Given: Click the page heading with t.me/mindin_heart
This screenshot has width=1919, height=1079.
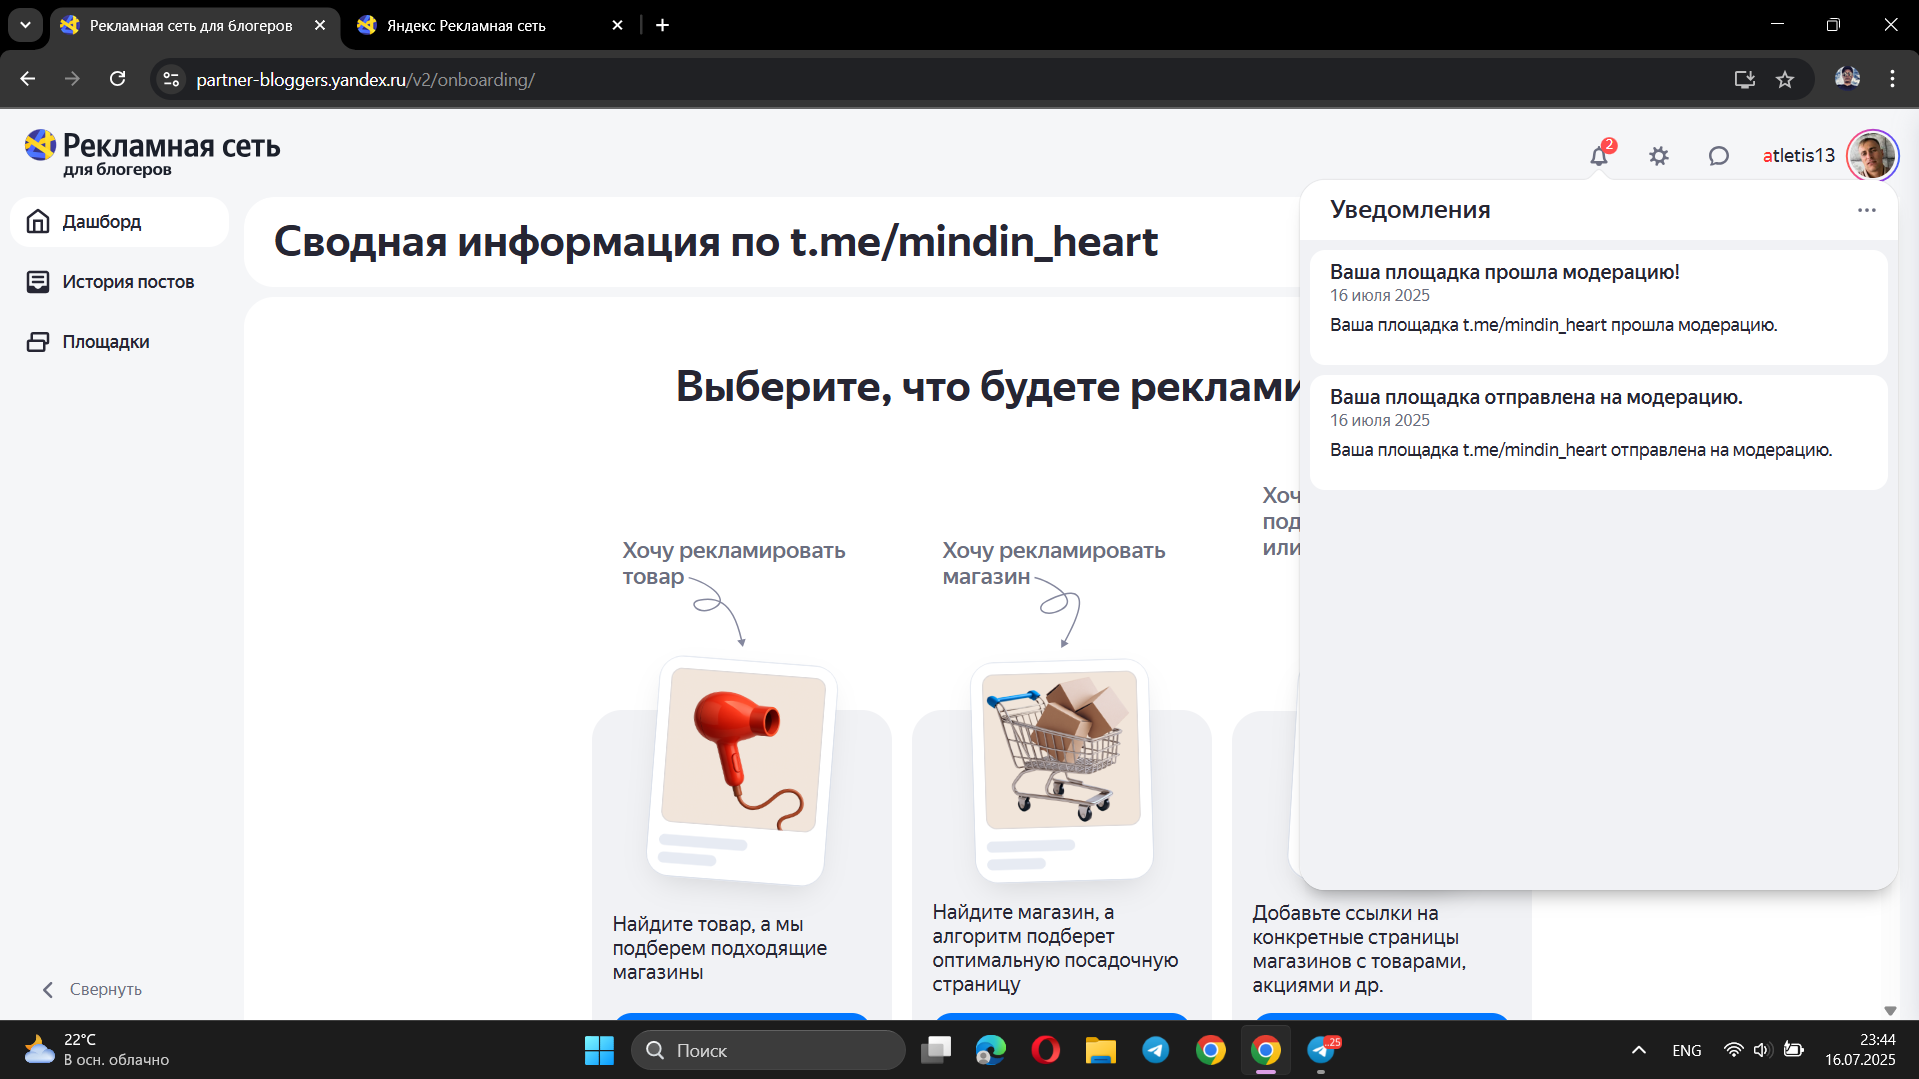Looking at the screenshot, I should pyautogui.click(x=716, y=242).
